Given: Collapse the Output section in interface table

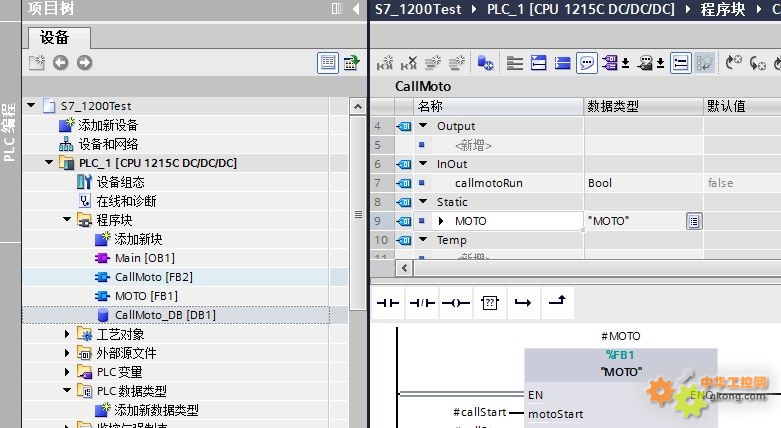Looking at the screenshot, I should tap(423, 126).
